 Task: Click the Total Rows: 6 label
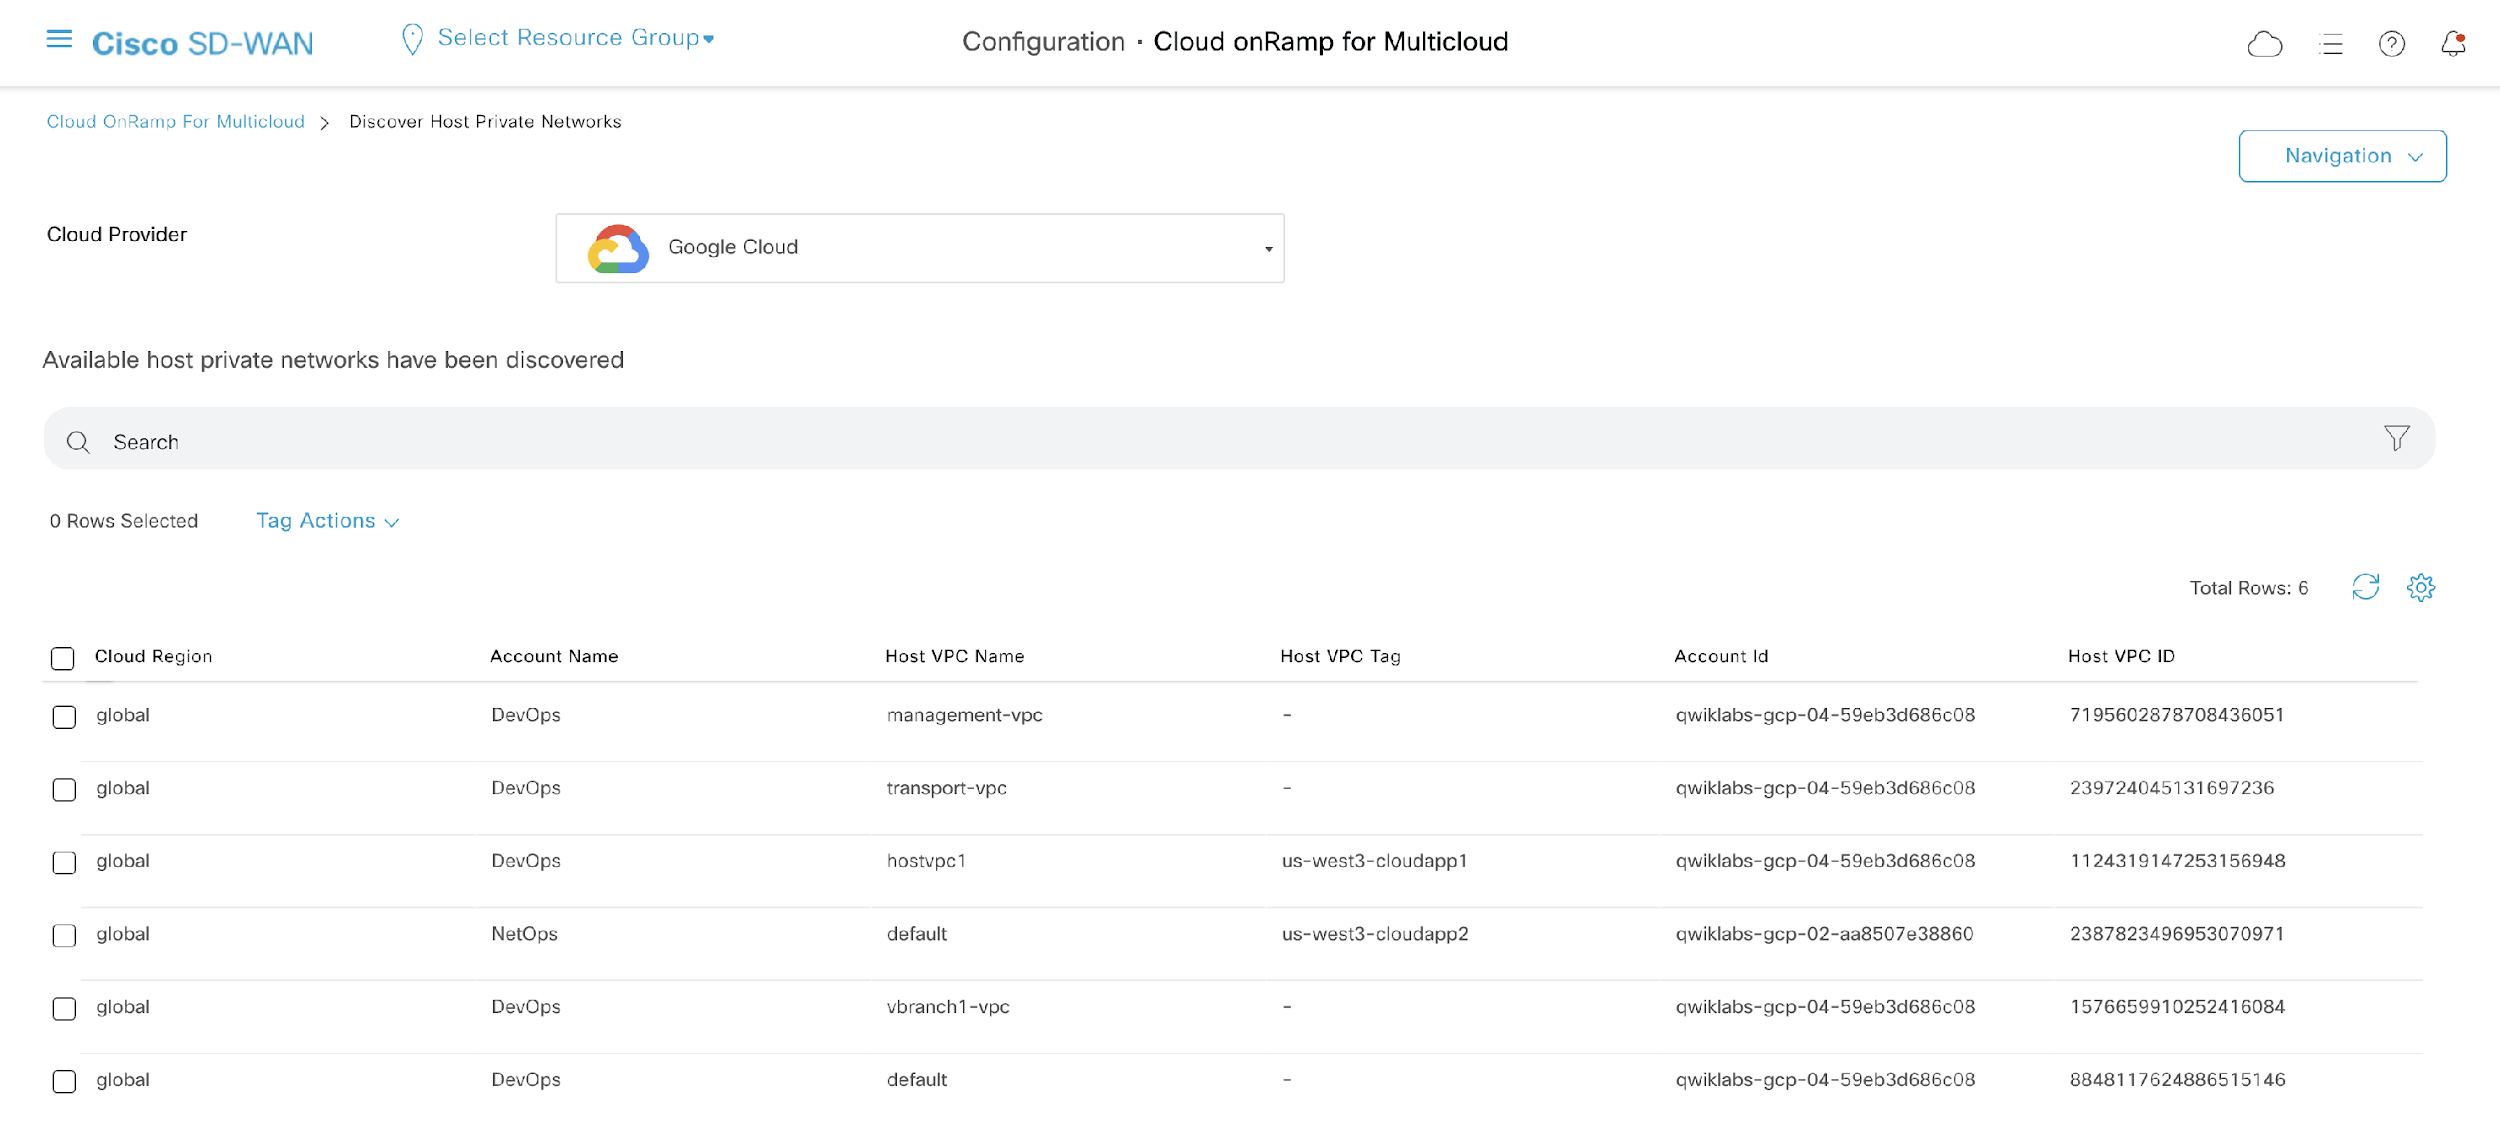tap(2248, 588)
